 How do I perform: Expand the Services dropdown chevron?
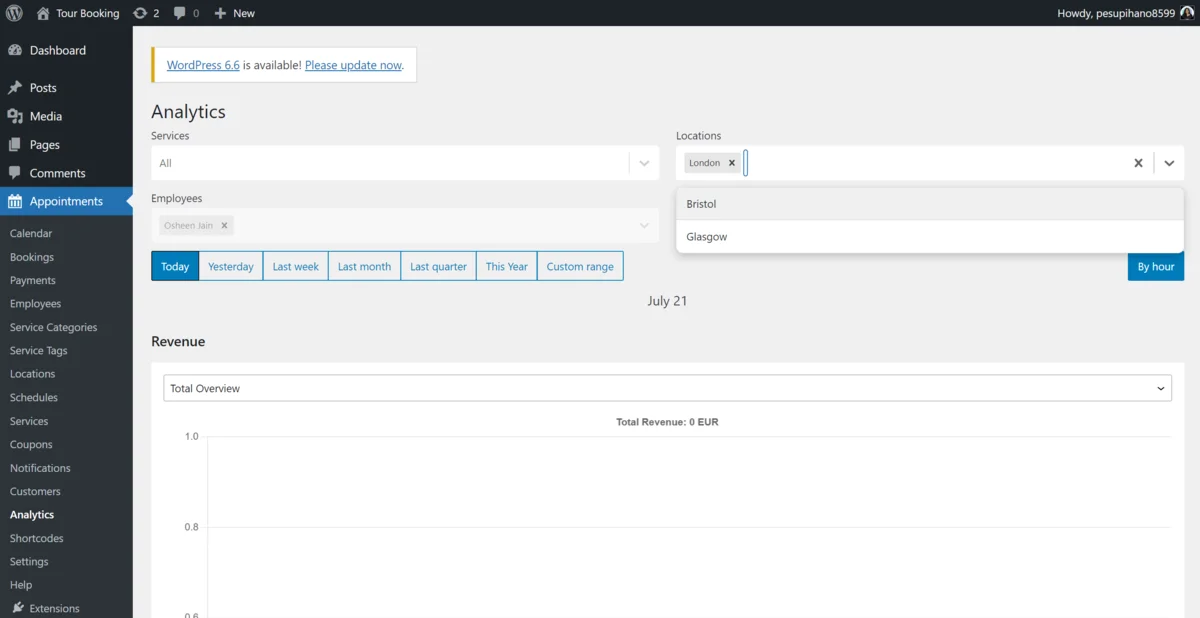[x=644, y=163]
